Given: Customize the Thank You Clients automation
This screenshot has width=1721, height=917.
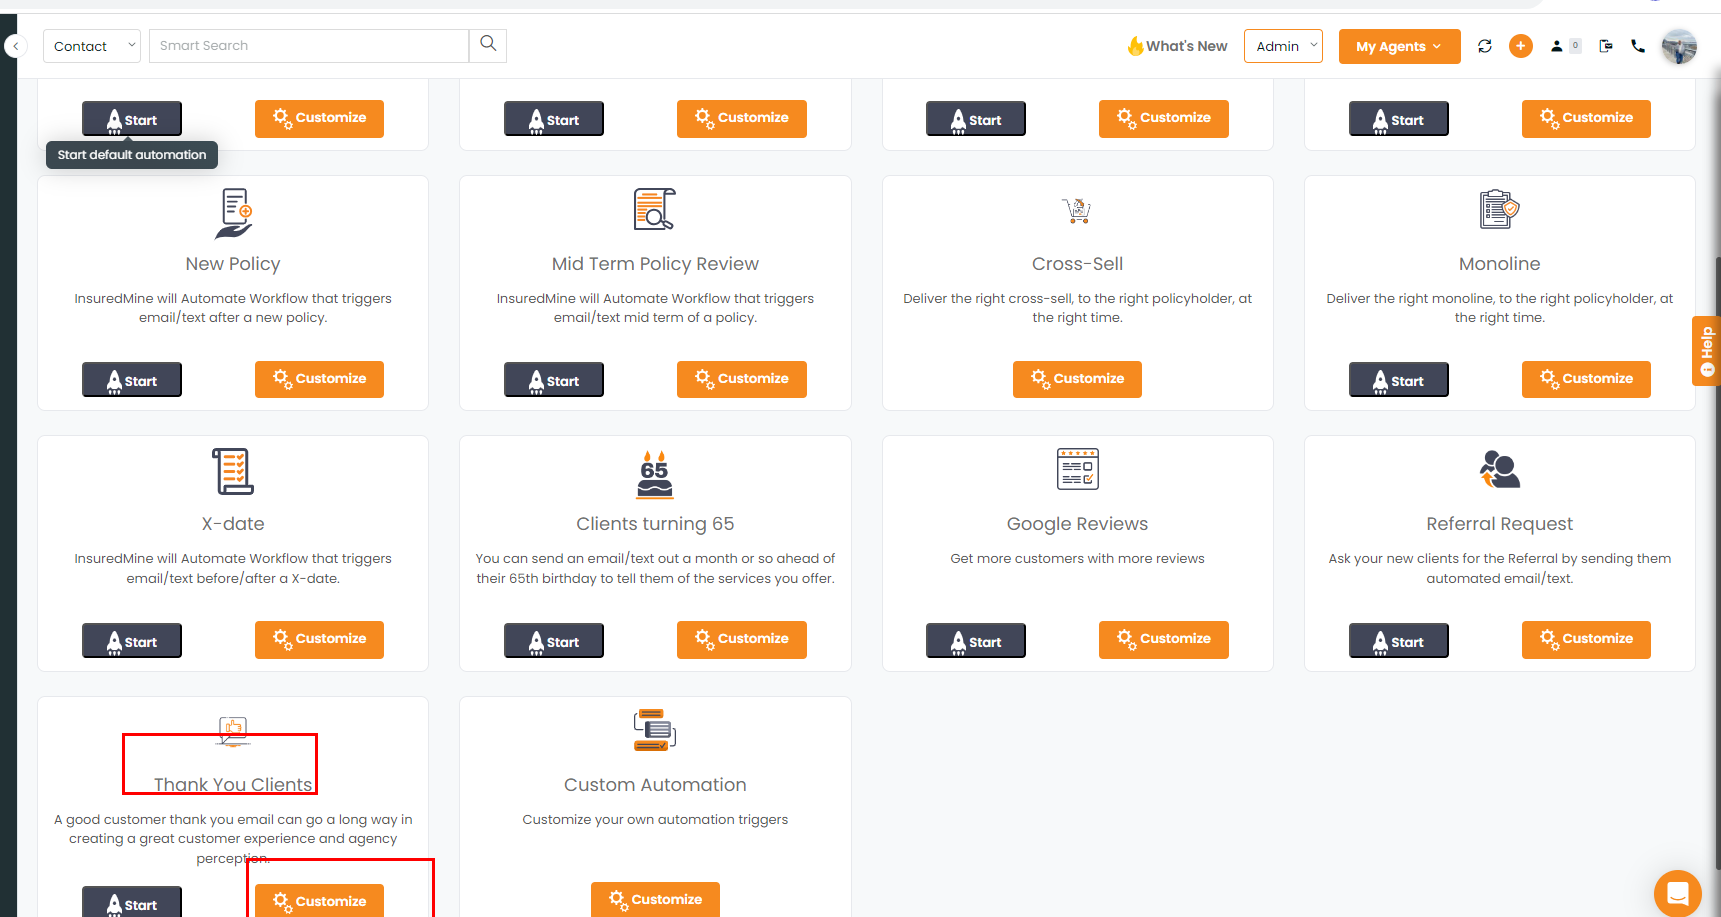Looking at the screenshot, I should 319,900.
